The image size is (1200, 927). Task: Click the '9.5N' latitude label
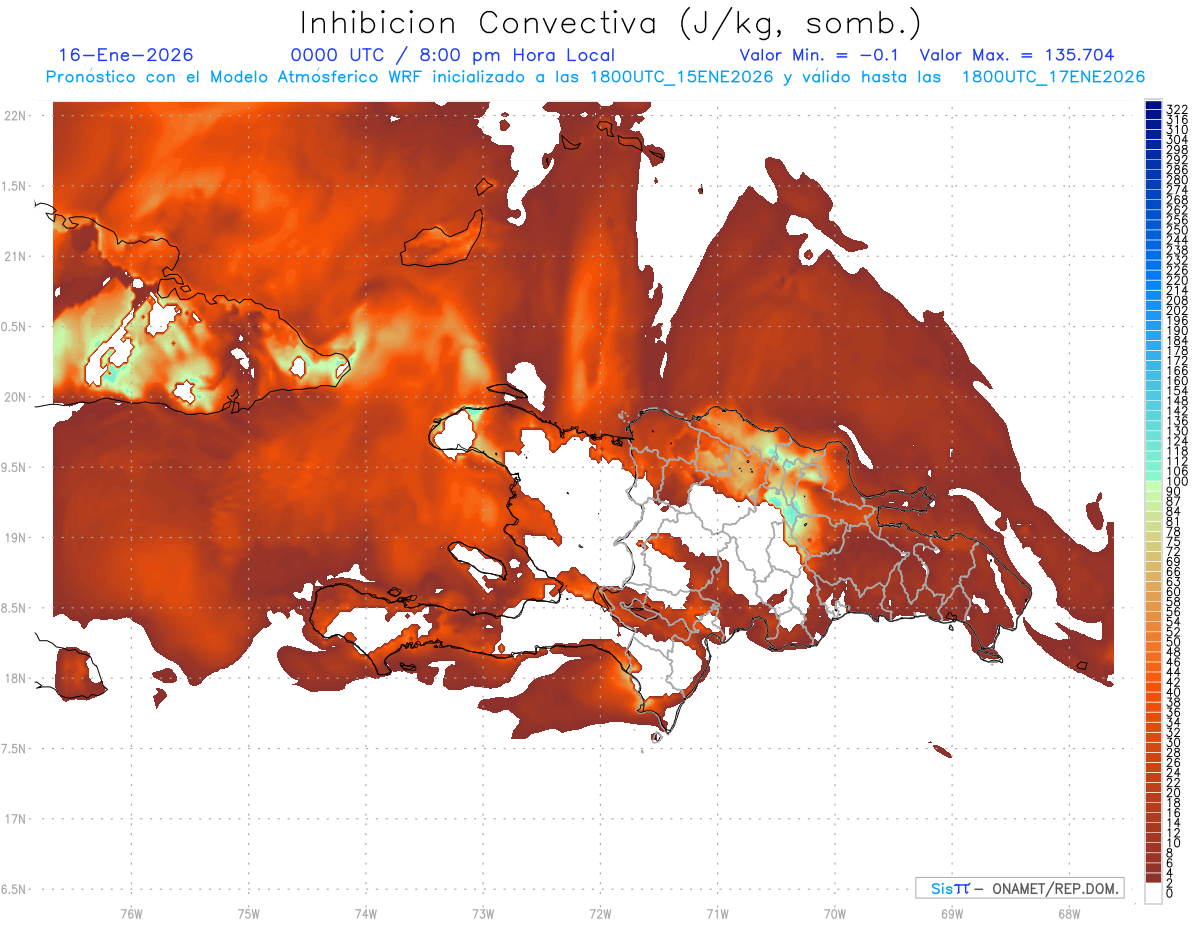pyautogui.click(x=15, y=467)
